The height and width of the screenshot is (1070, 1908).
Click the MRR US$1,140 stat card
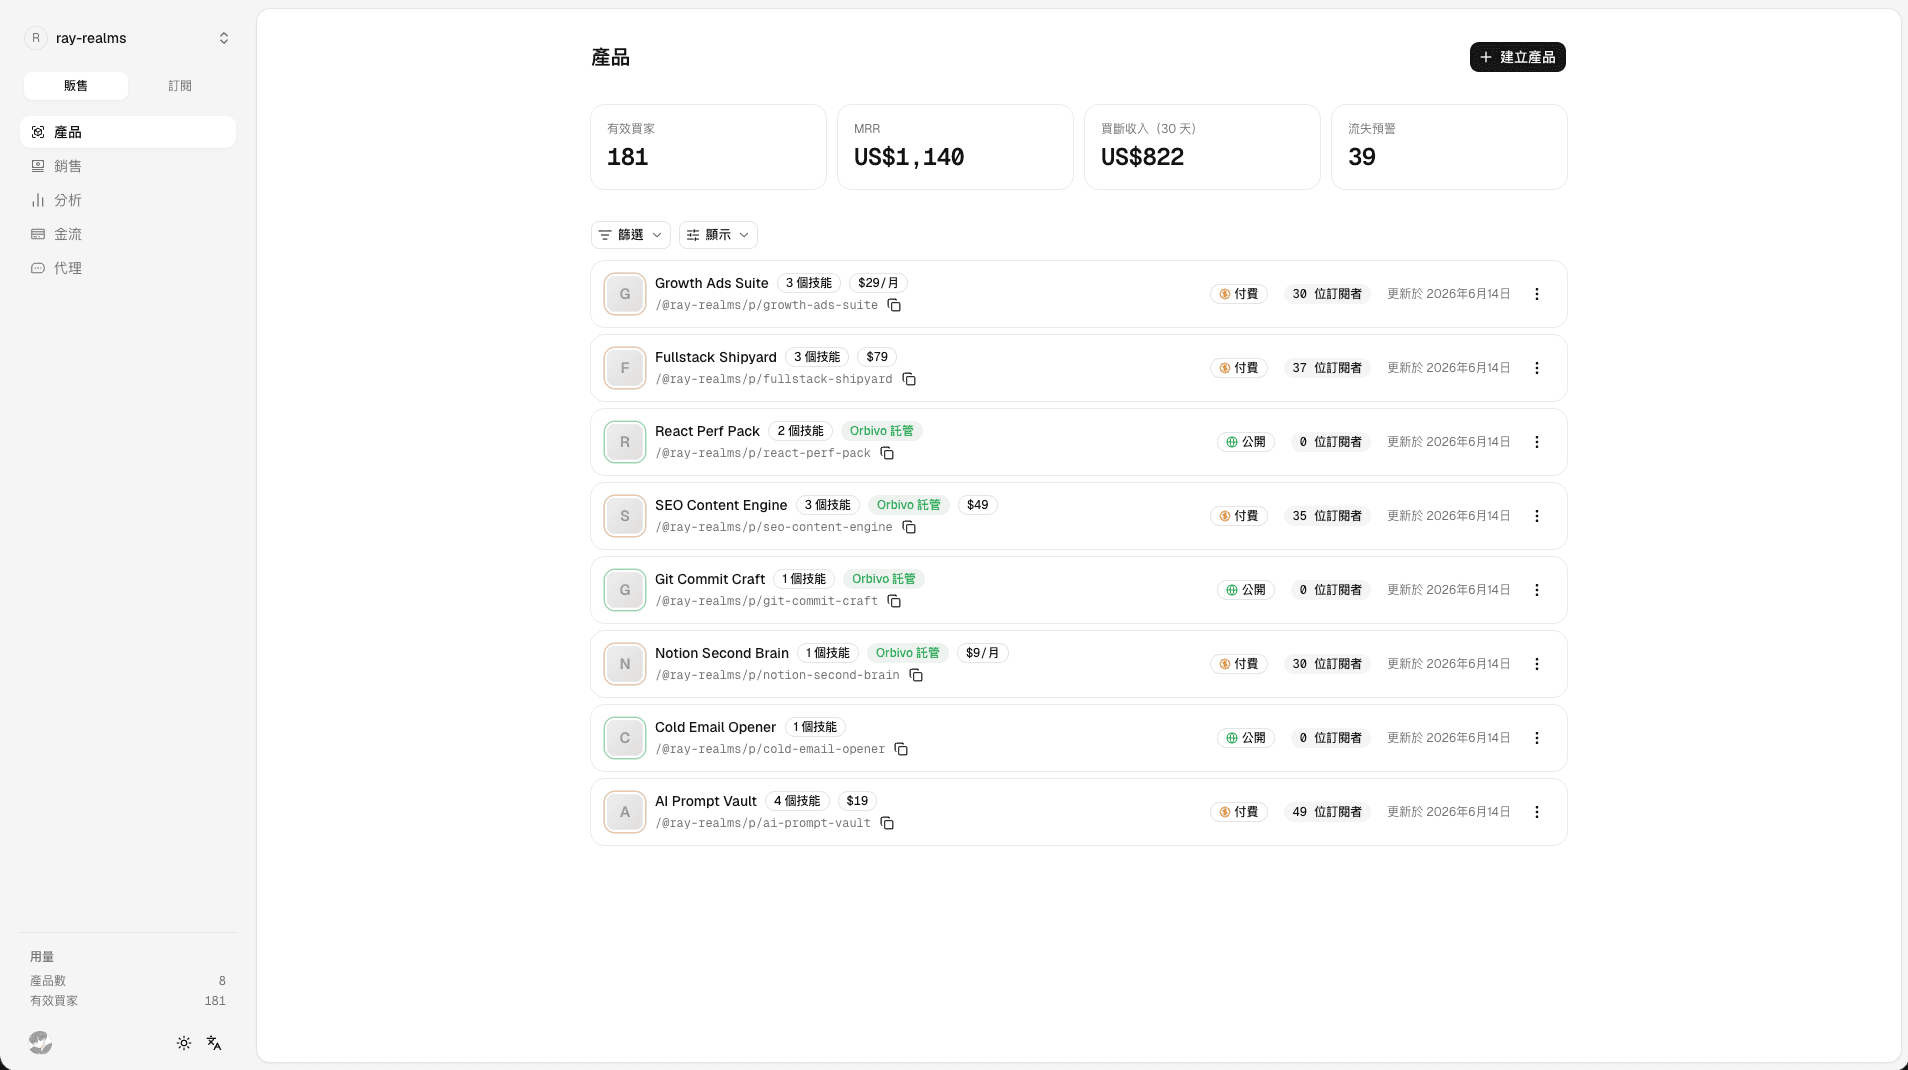coord(955,147)
